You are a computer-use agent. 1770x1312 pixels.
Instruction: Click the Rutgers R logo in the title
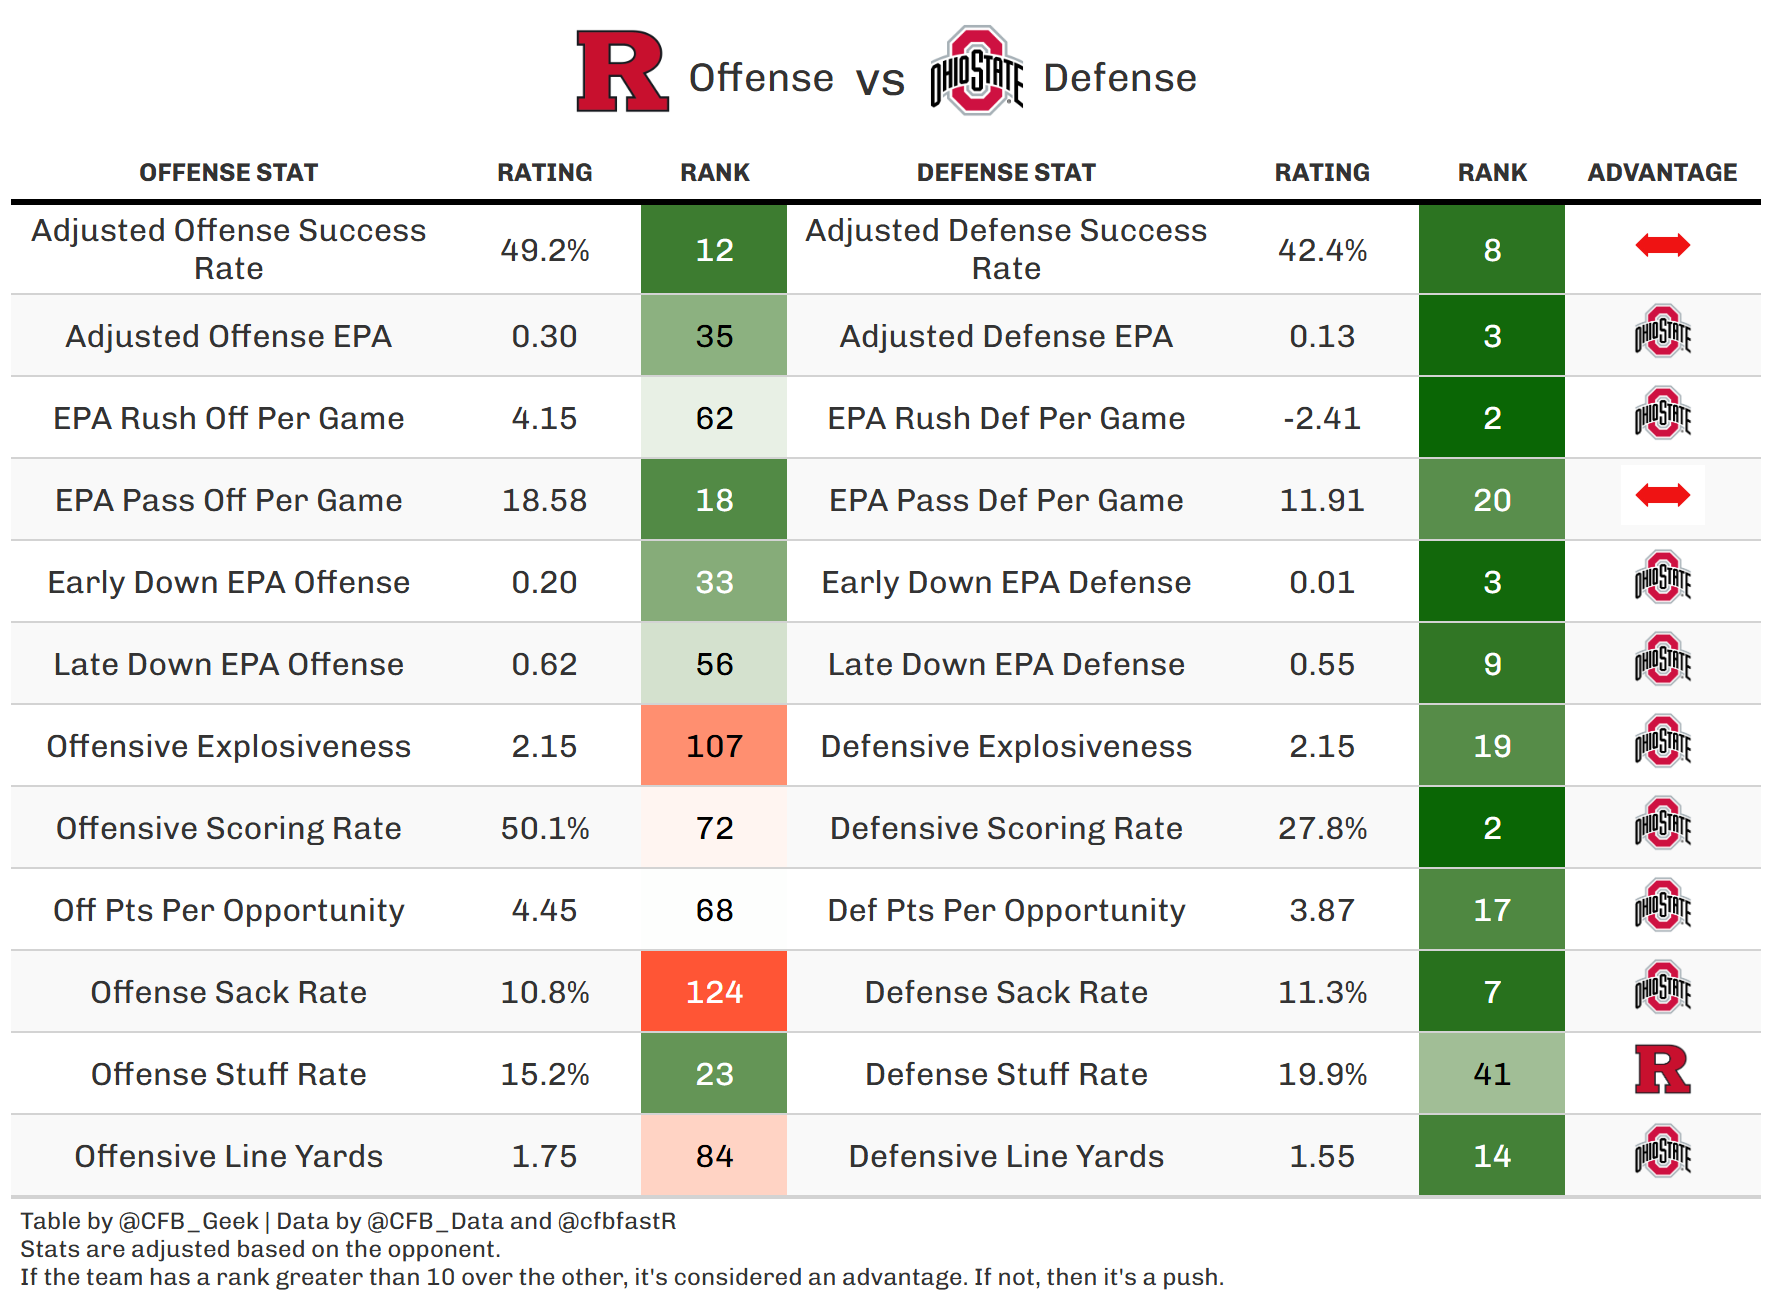point(621,71)
